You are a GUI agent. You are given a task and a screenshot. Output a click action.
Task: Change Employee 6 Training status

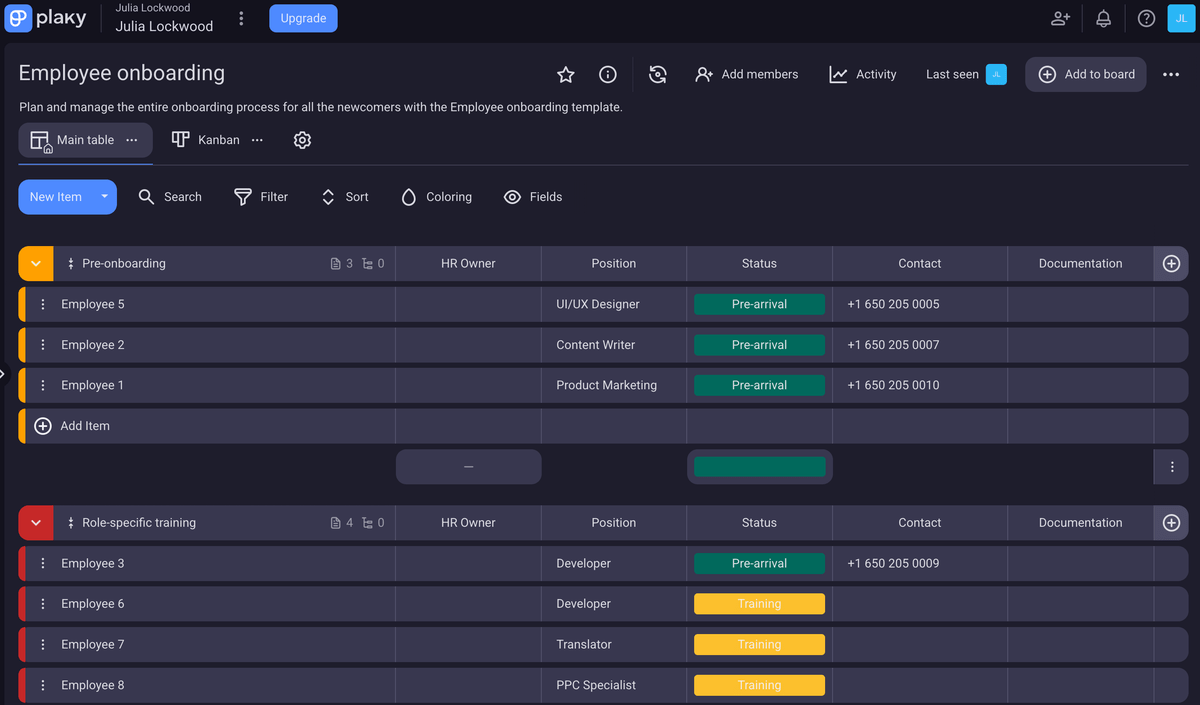759,604
